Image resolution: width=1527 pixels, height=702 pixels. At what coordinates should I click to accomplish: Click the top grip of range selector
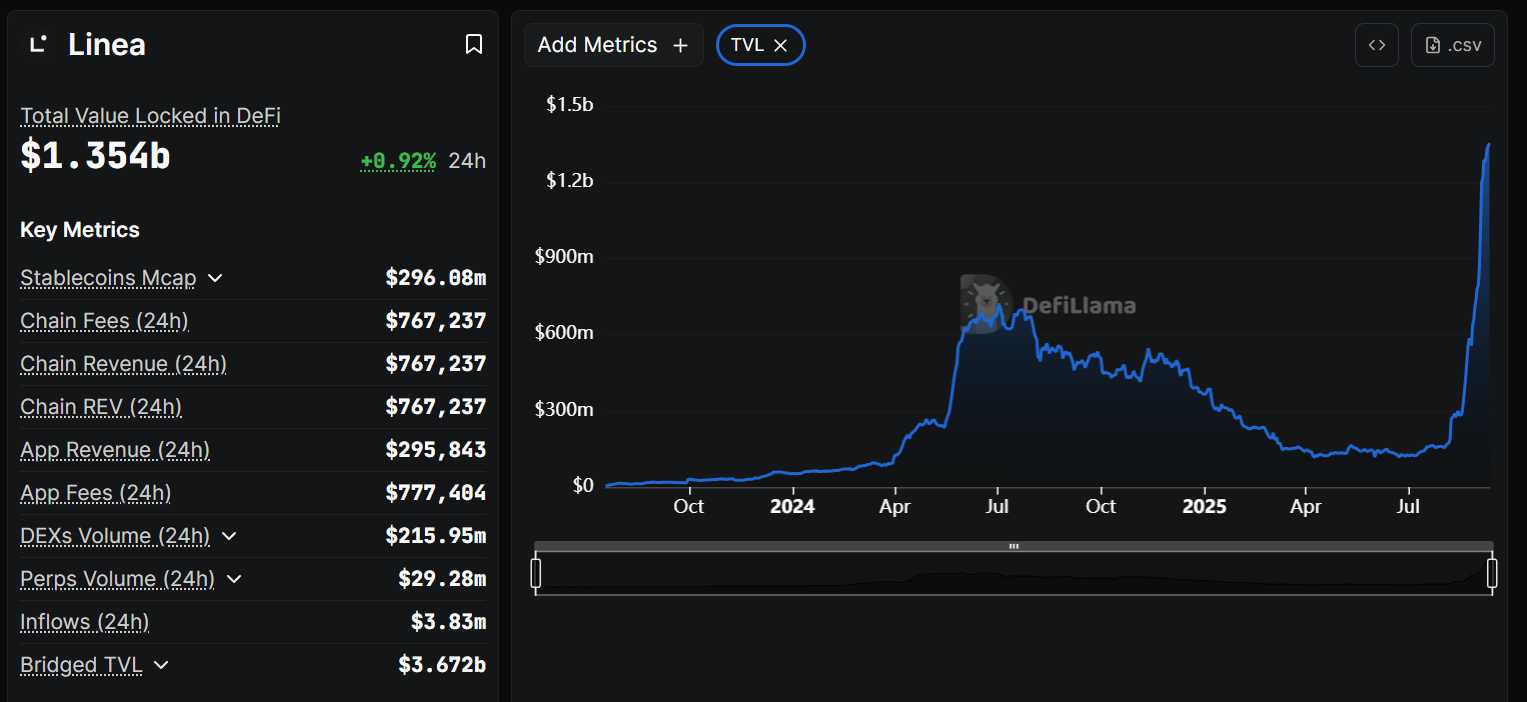1014,546
